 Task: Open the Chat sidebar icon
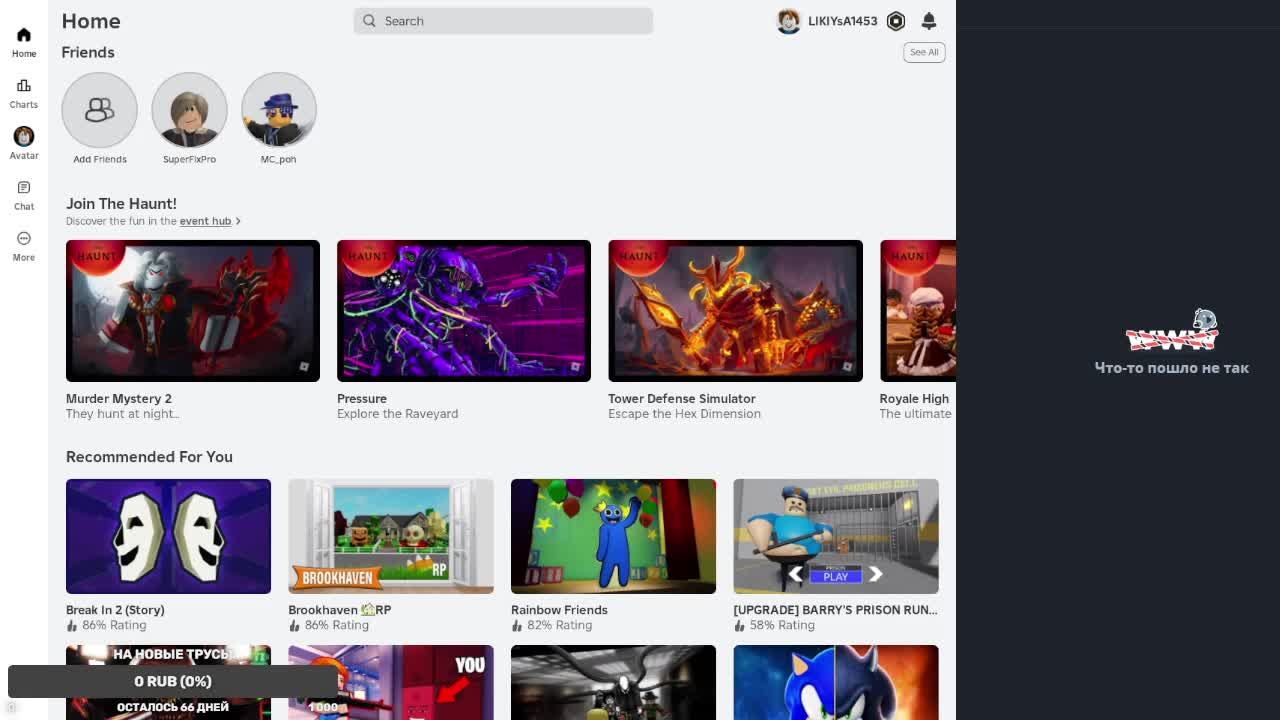coord(24,188)
